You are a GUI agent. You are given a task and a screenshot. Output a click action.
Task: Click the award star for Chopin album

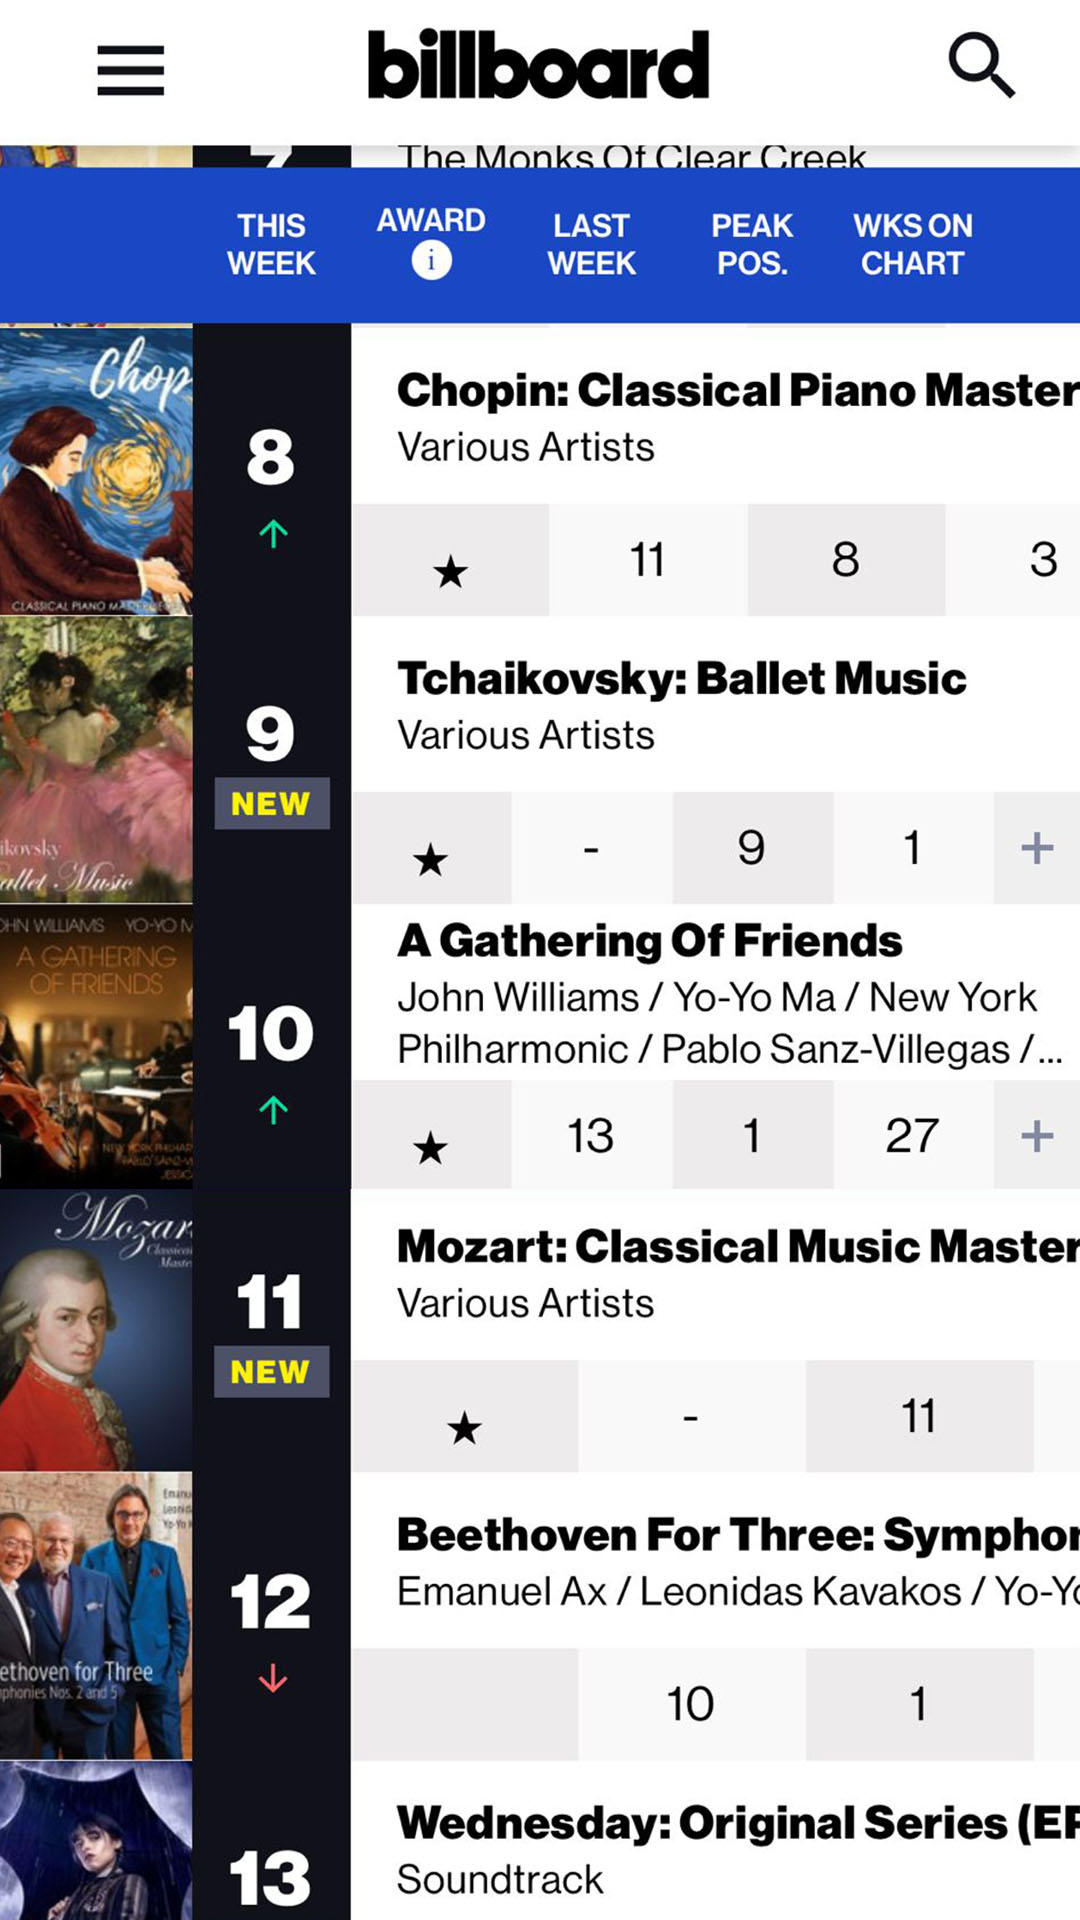coord(450,572)
